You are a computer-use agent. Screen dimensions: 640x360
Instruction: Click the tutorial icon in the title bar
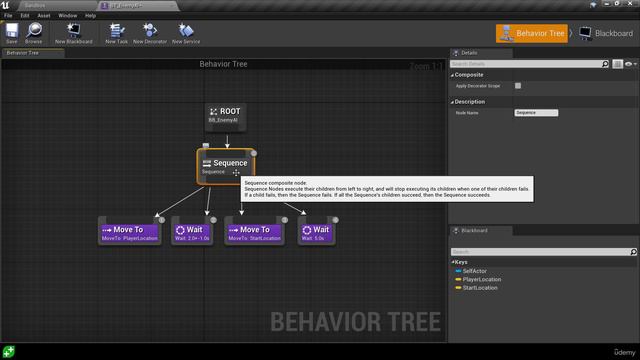click(593, 4)
